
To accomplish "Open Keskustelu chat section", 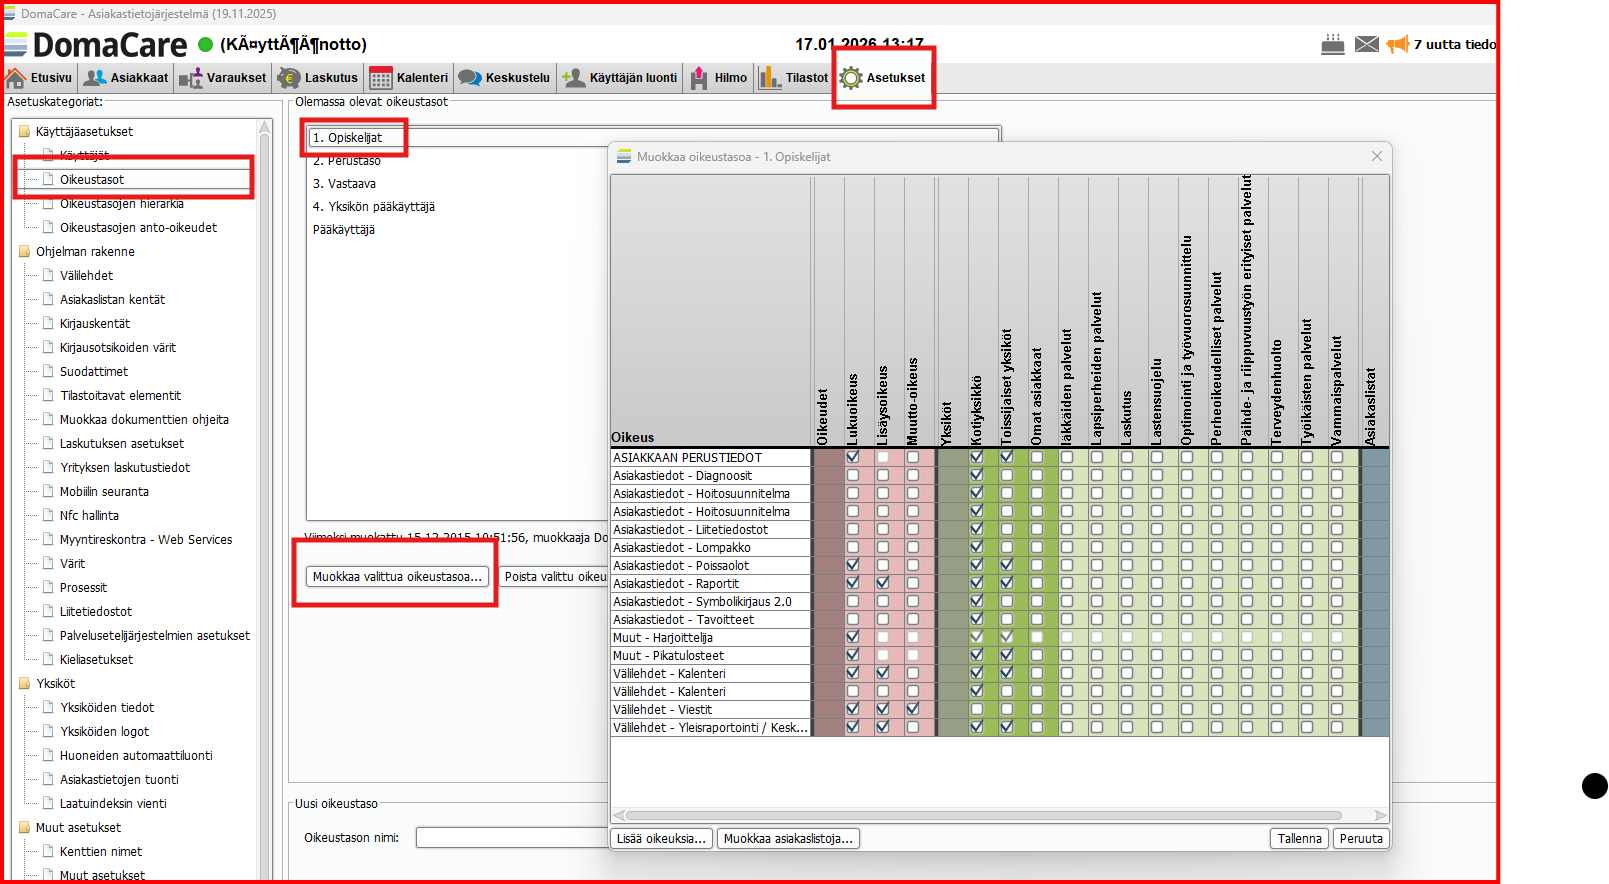I will (x=504, y=78).
